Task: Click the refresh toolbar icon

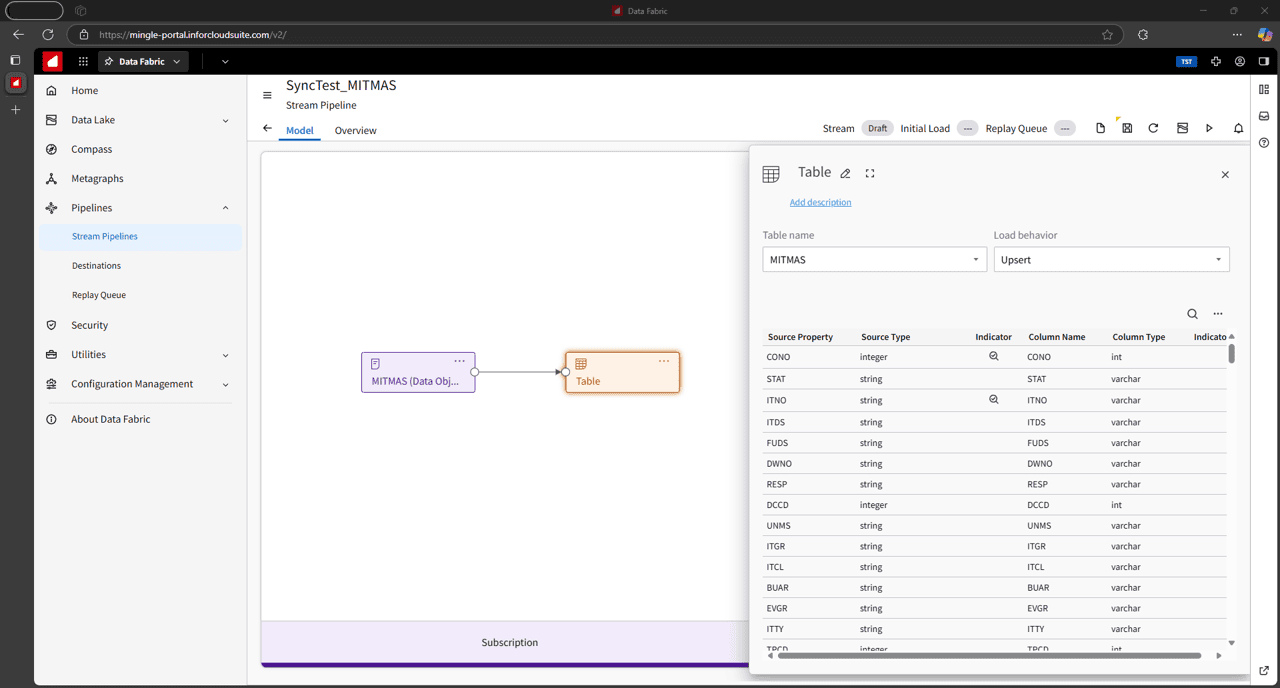Action: pos(1153,128)
